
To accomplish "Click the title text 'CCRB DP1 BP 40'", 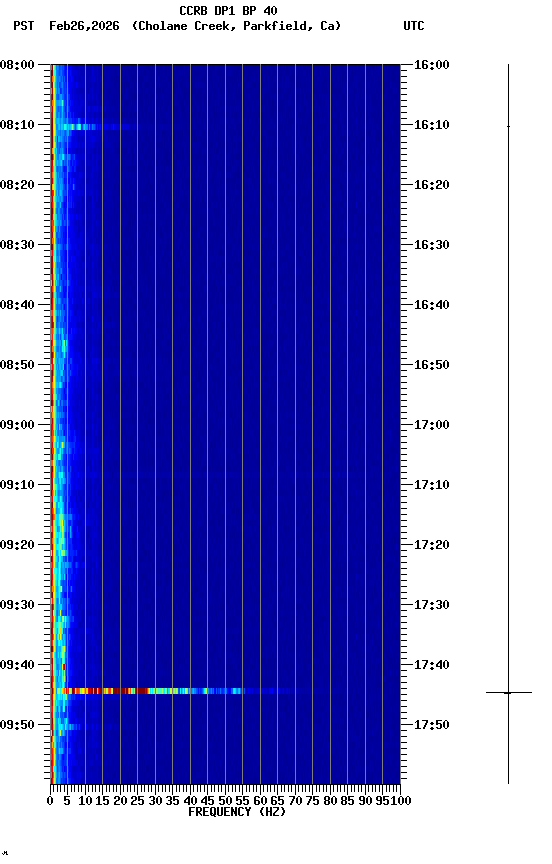I will pyautogui.click(x=228, y=11).
